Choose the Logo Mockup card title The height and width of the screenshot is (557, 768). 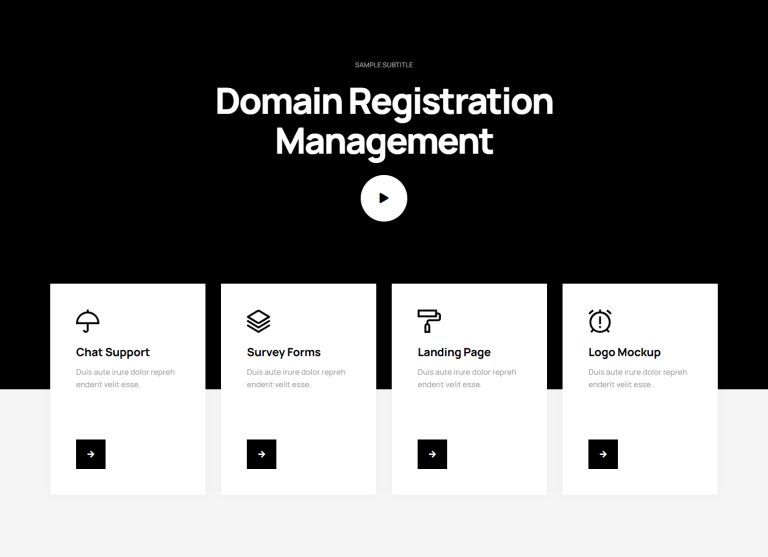click(x=624, y=352)
